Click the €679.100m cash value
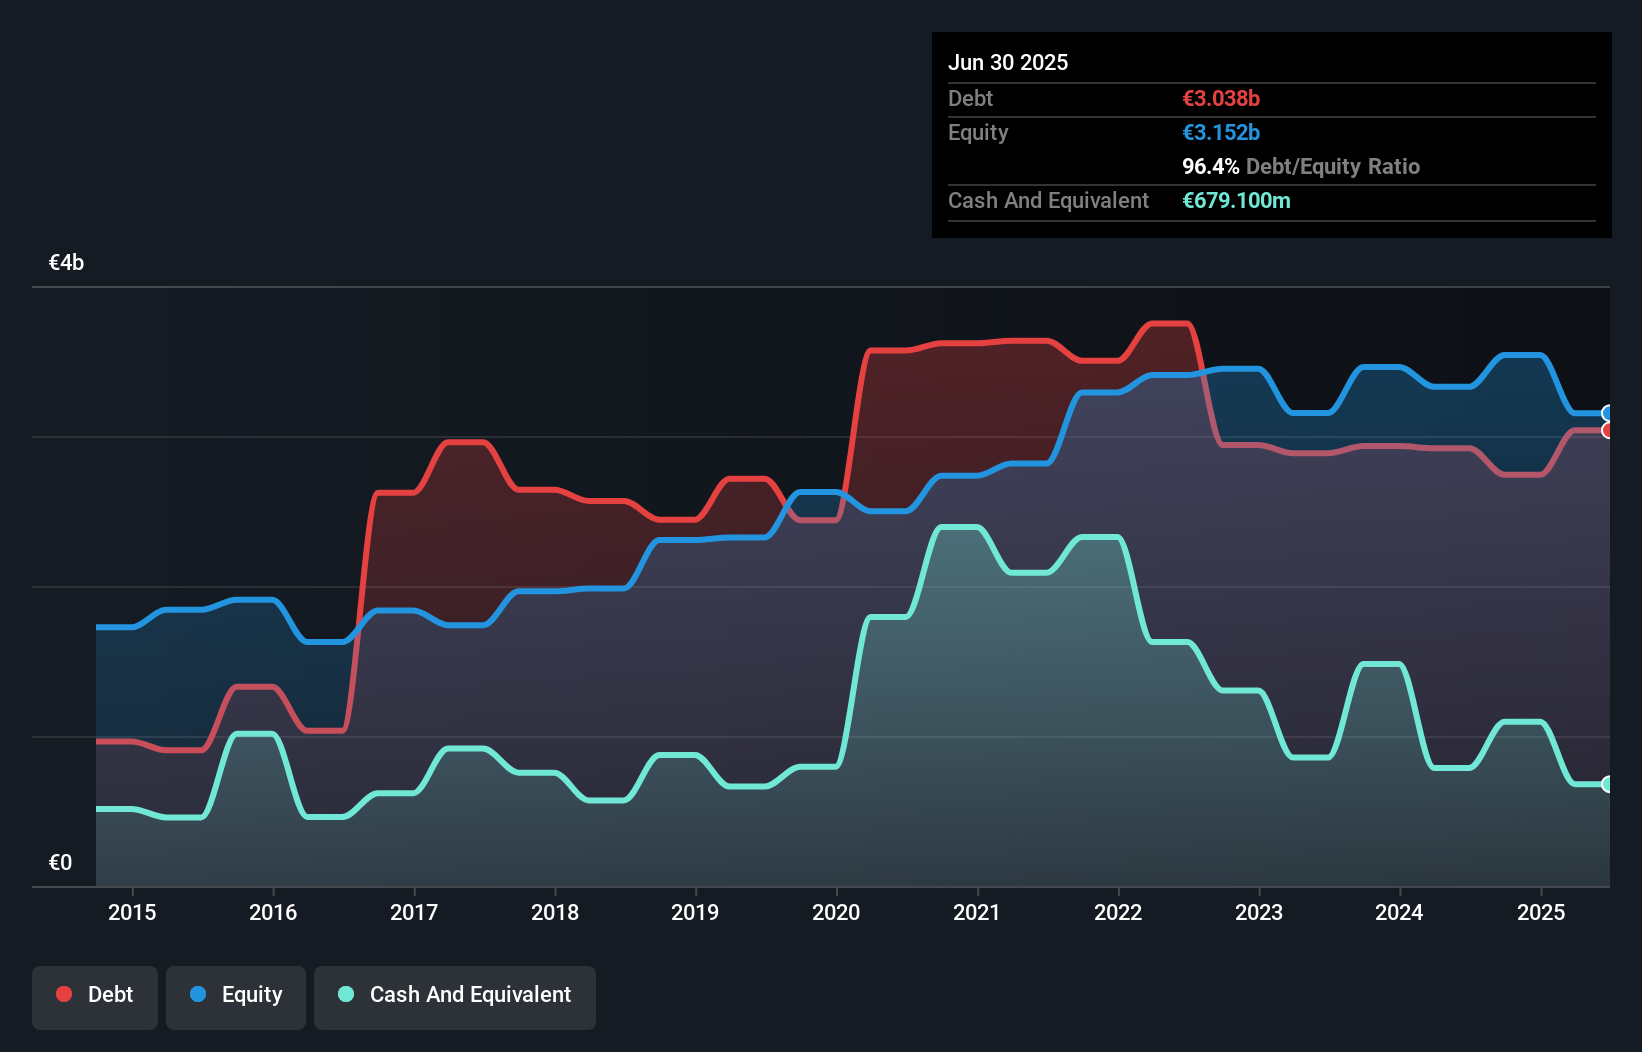 (x=1236, y=200)
